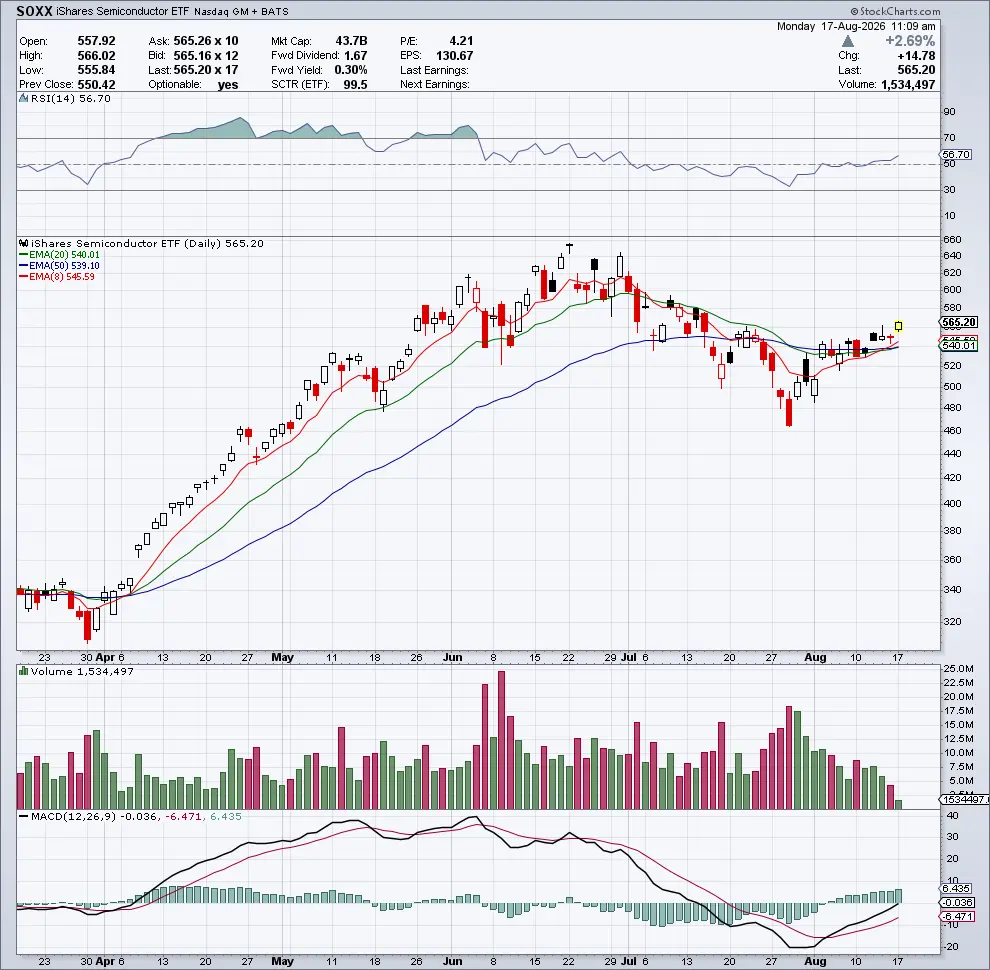Click the EMA(20) 540.01 legend
The width and height of the screenshot is (990, 970).
tap(59, 254)
